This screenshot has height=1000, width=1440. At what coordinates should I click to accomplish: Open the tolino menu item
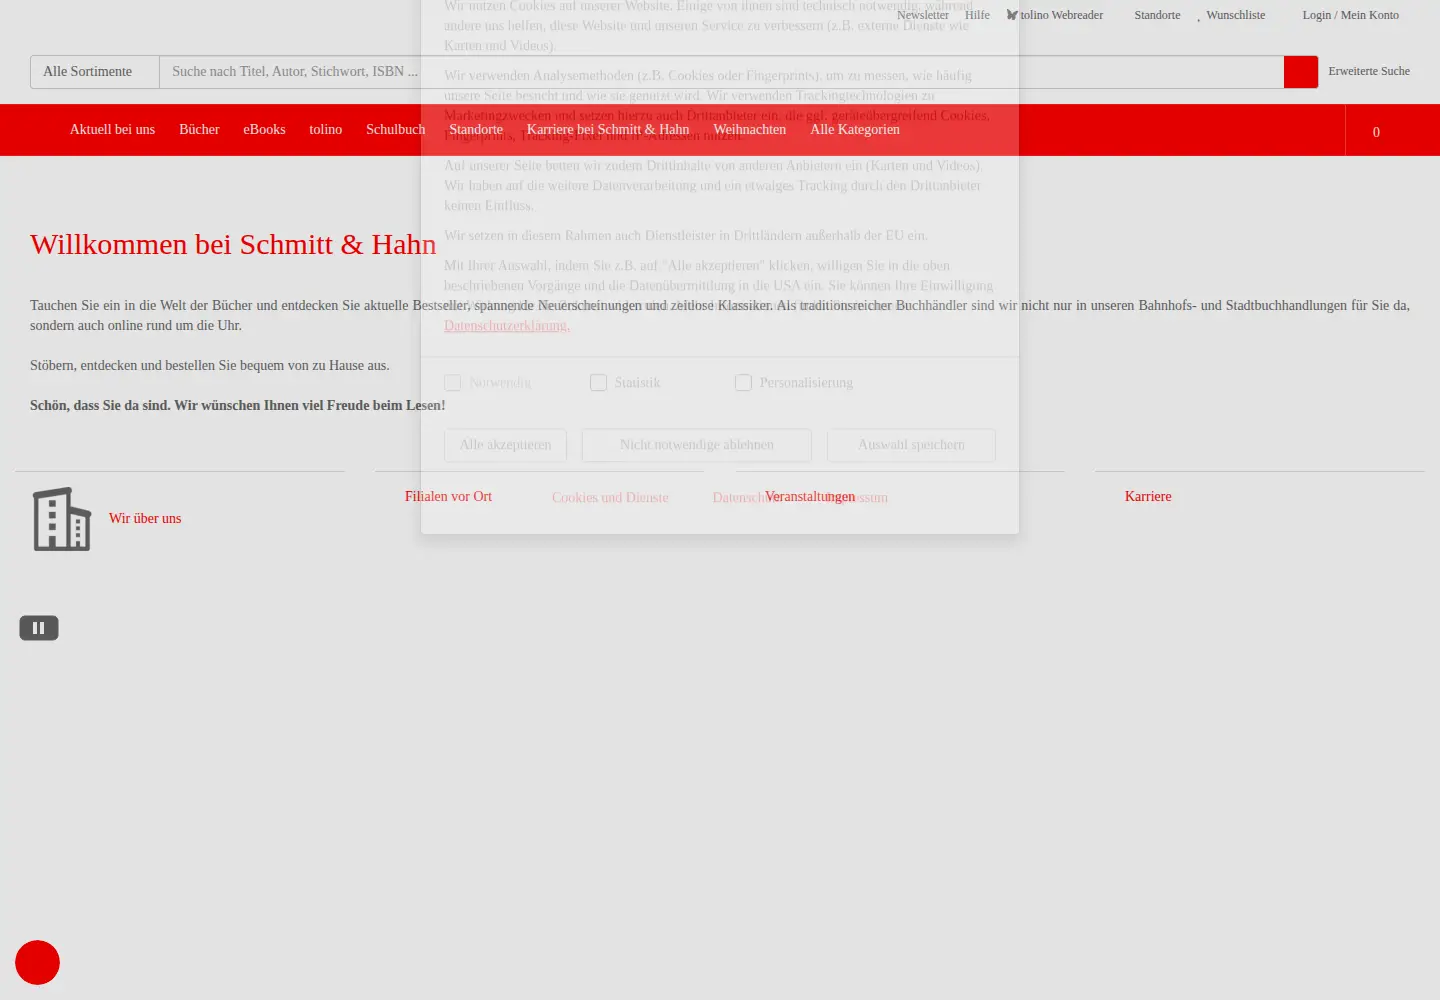click(x=325, y=130)
